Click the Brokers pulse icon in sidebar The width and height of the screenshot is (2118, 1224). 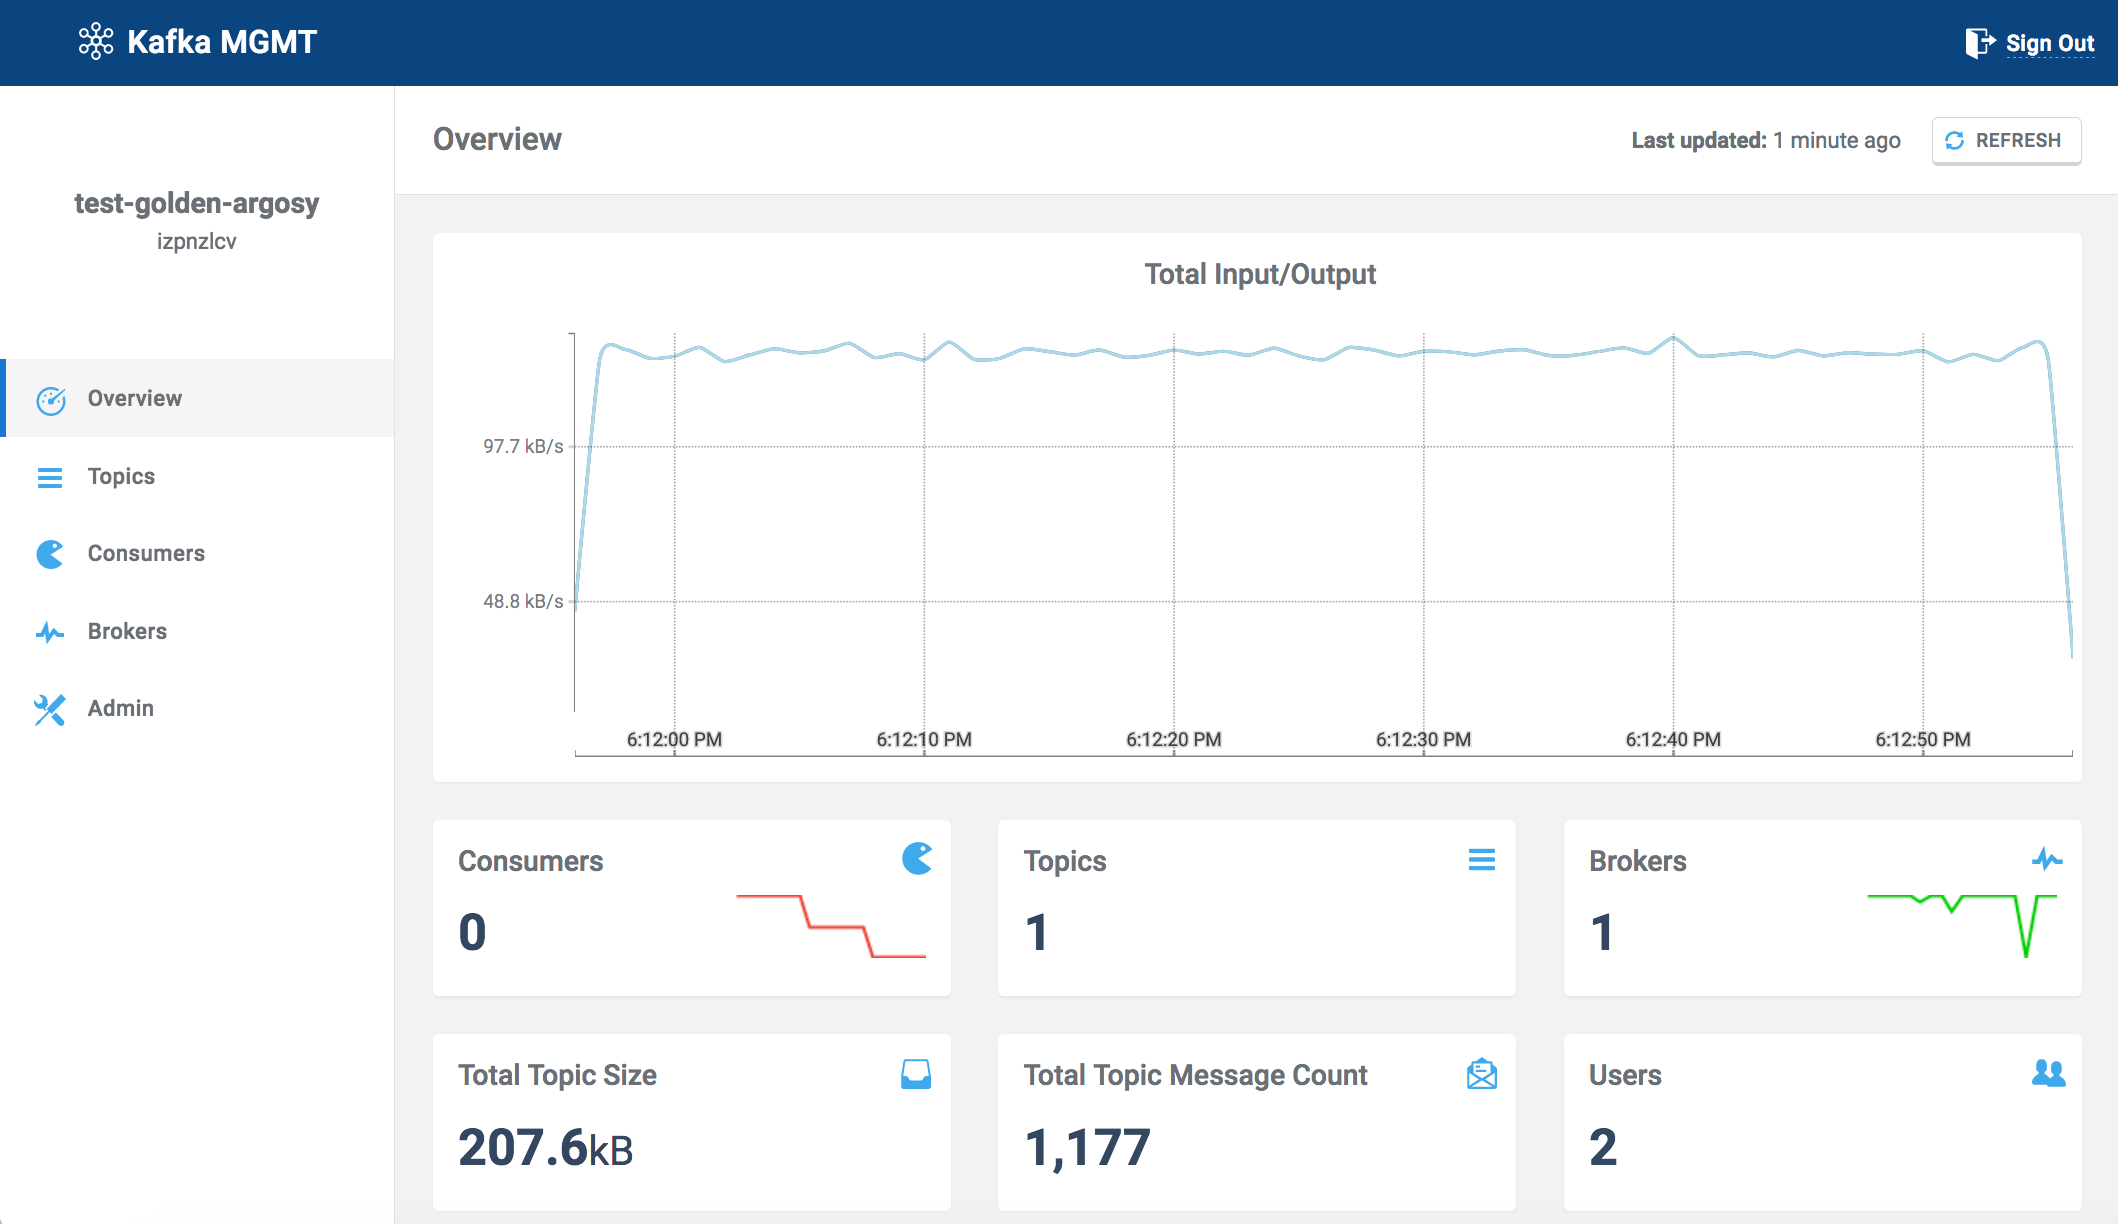pos(50,632)
